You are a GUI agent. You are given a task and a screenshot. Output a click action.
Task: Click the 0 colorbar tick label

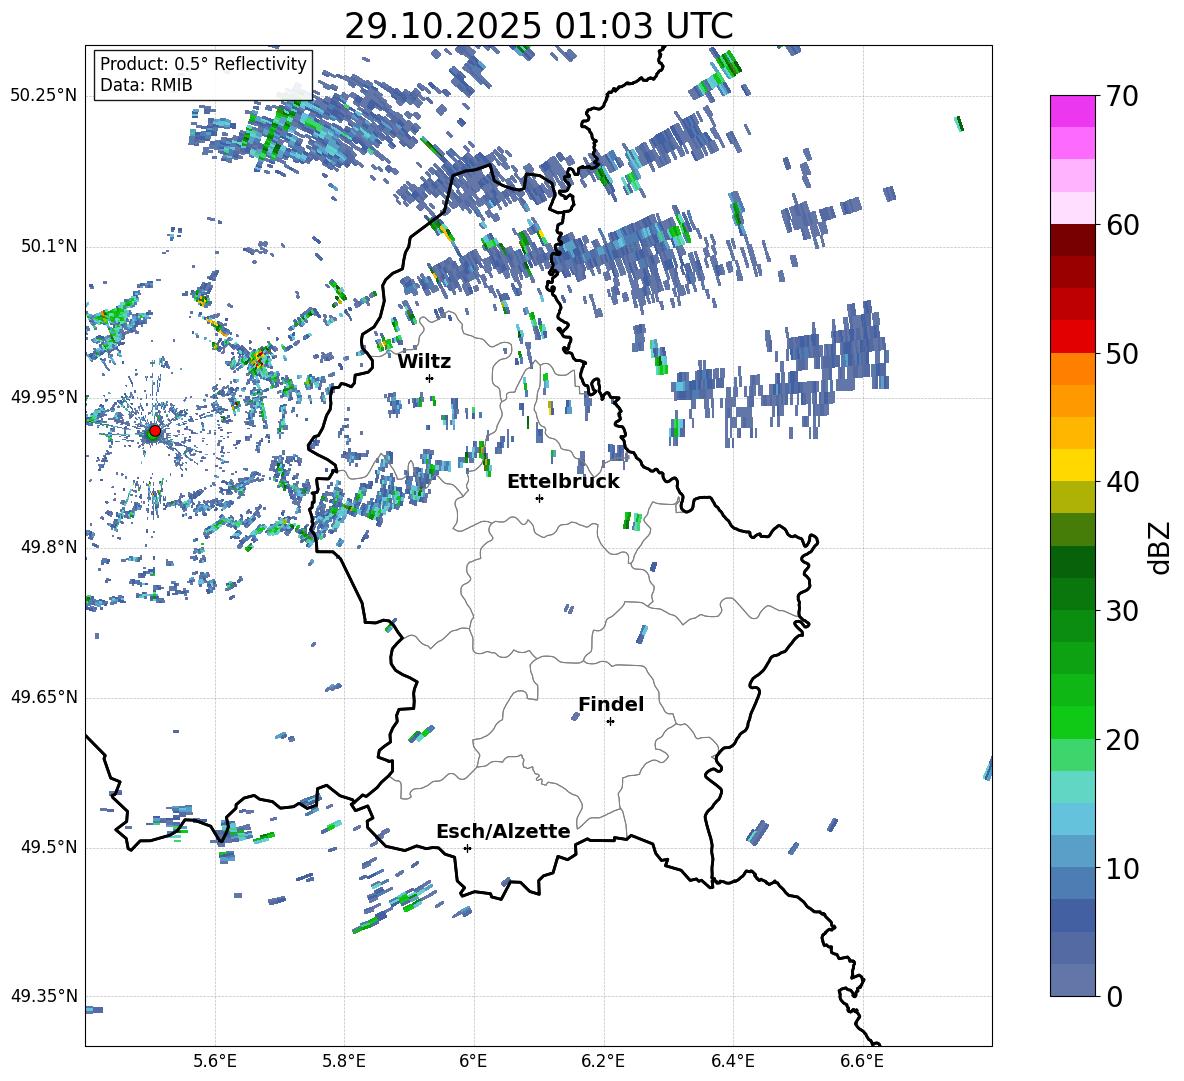[x=1113, y=996]
